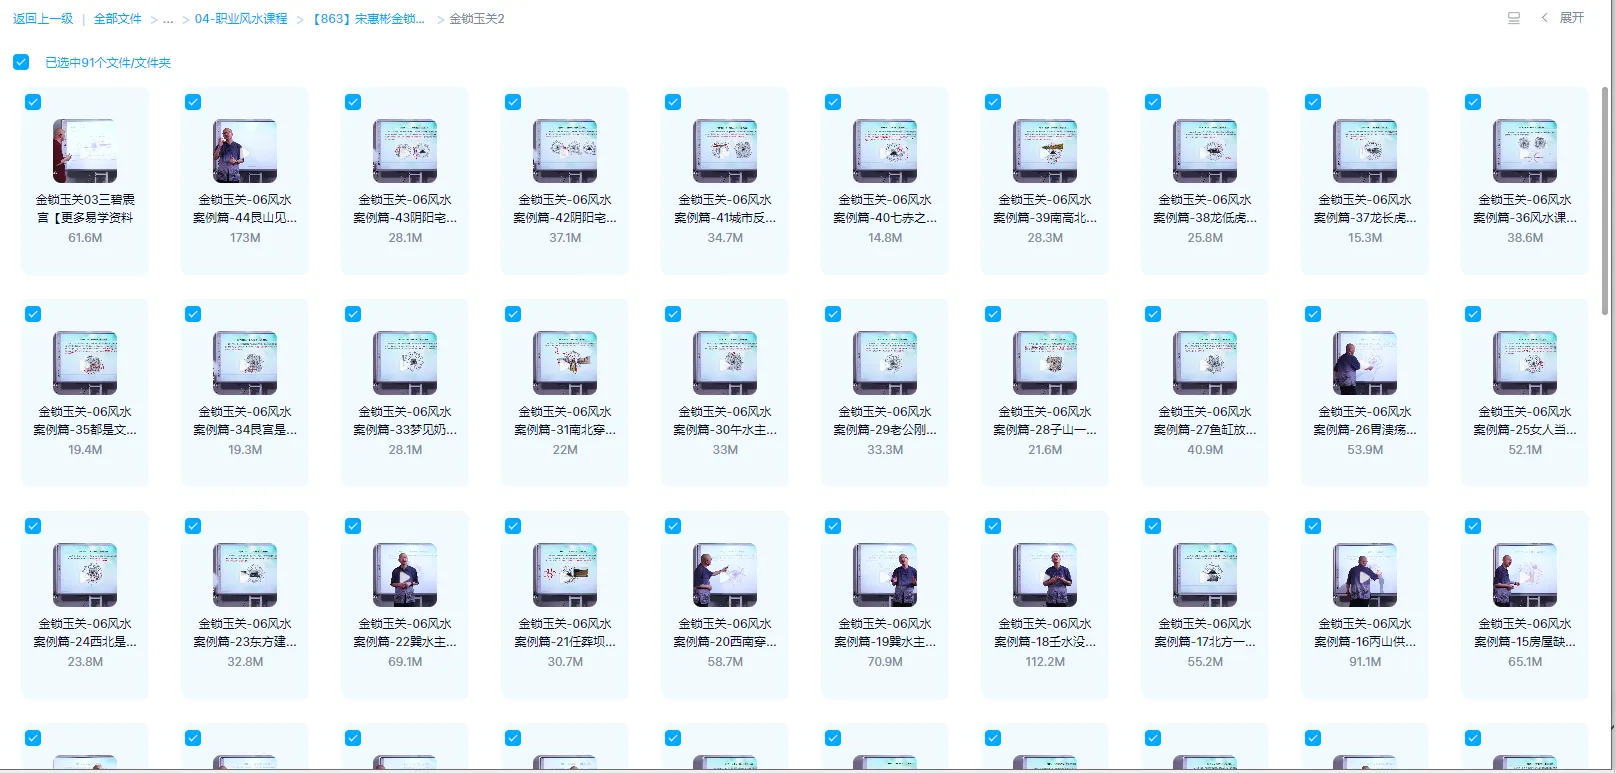Click the current folder 金锁玉关2 breadcrumb
Image resolution: width=1616 pixels, height=773 pixels.
point(477,19)
